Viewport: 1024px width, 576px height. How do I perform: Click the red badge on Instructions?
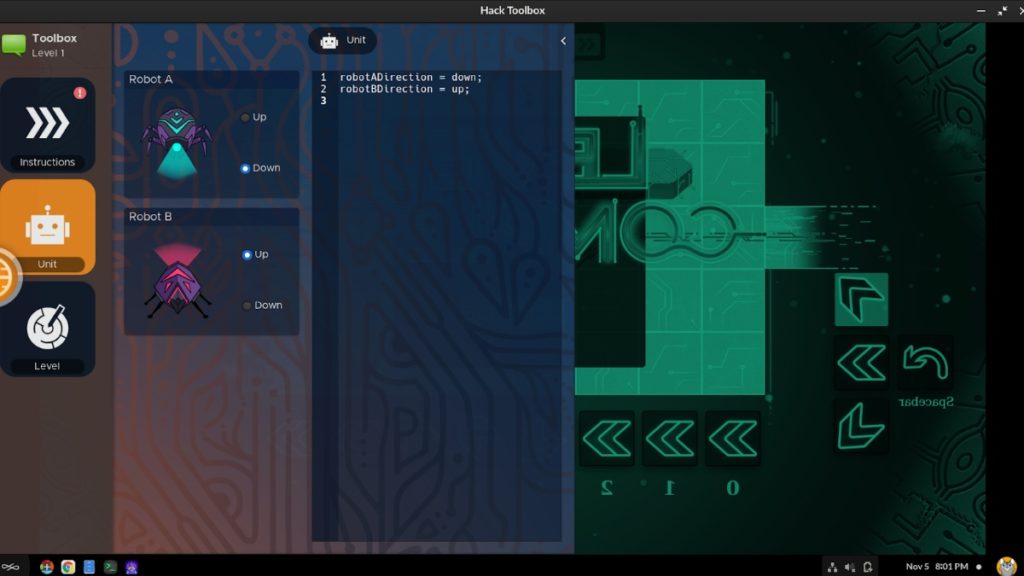pos(81,90)
